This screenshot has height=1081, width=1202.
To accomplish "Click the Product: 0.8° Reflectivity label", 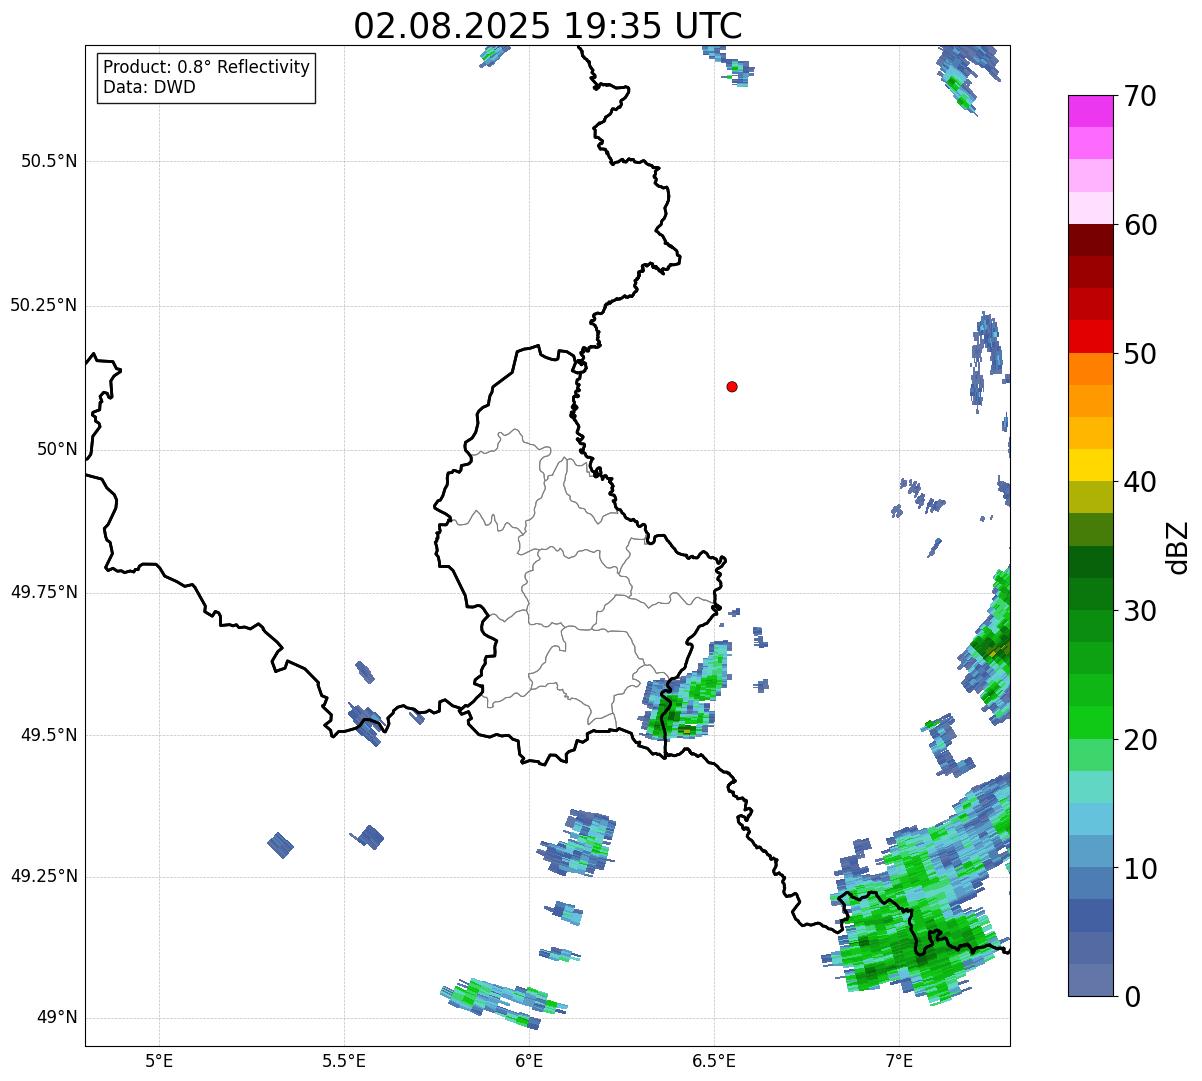I will [x=207, y=67].
